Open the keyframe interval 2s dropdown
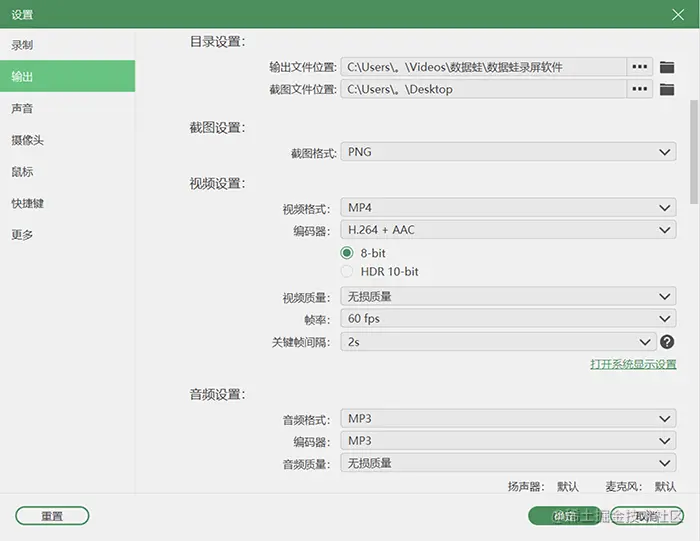The width and height of the screenshot is (700, 541). pos(498,342)
